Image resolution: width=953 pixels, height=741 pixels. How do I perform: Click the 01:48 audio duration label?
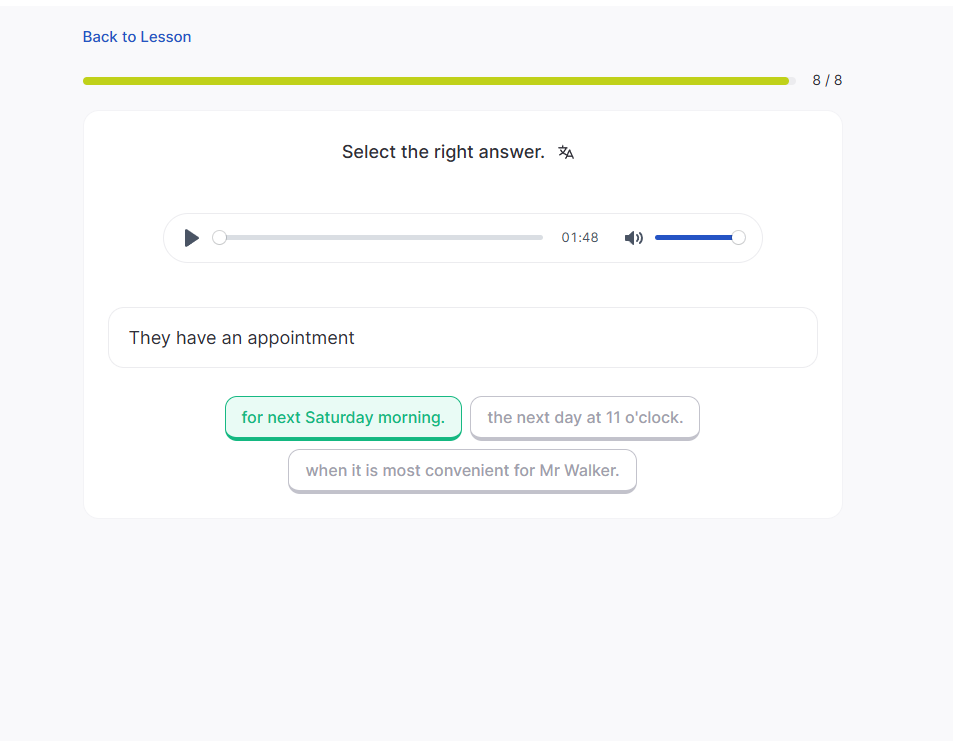[580, 238]
